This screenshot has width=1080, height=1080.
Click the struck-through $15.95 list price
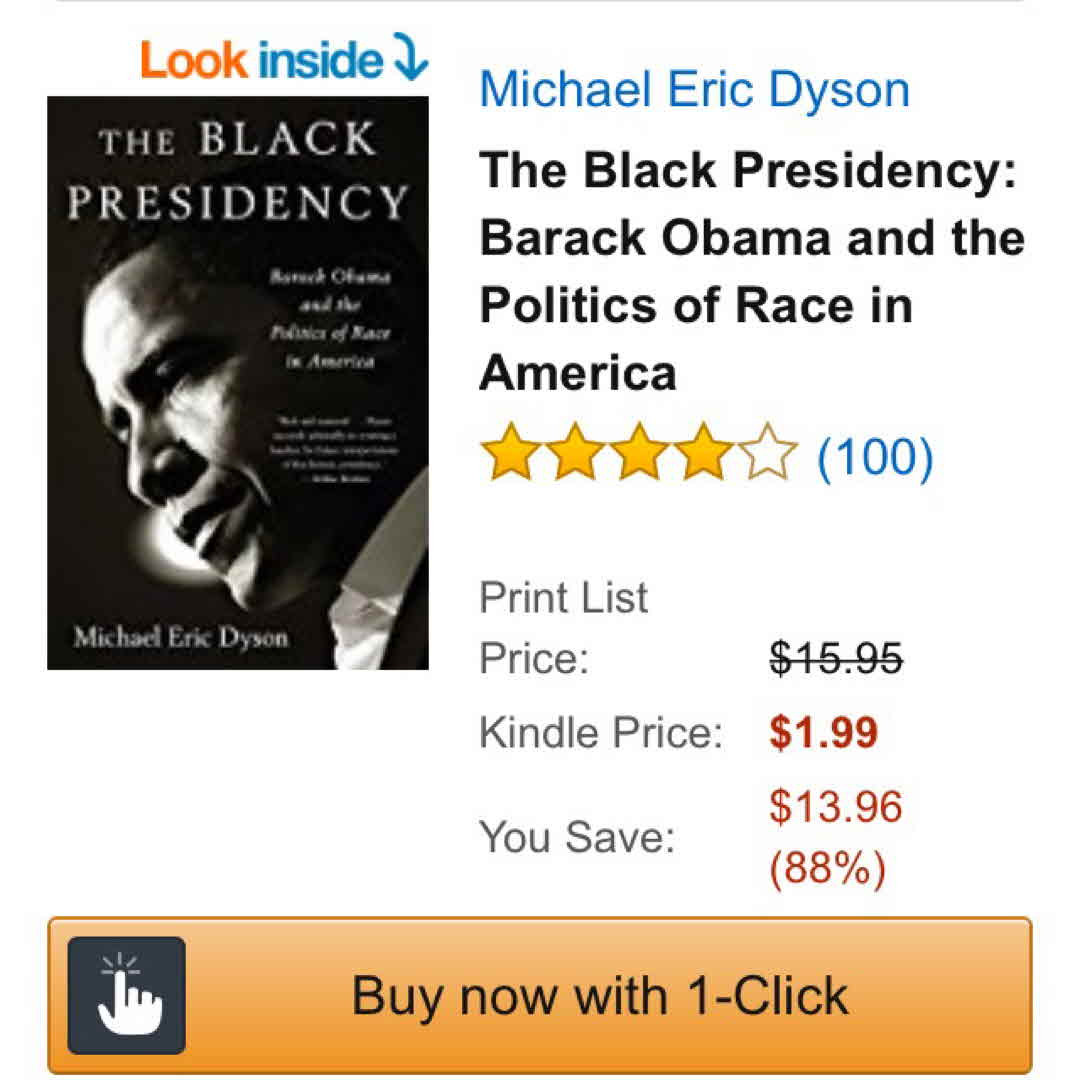click(x=835, y=658)
